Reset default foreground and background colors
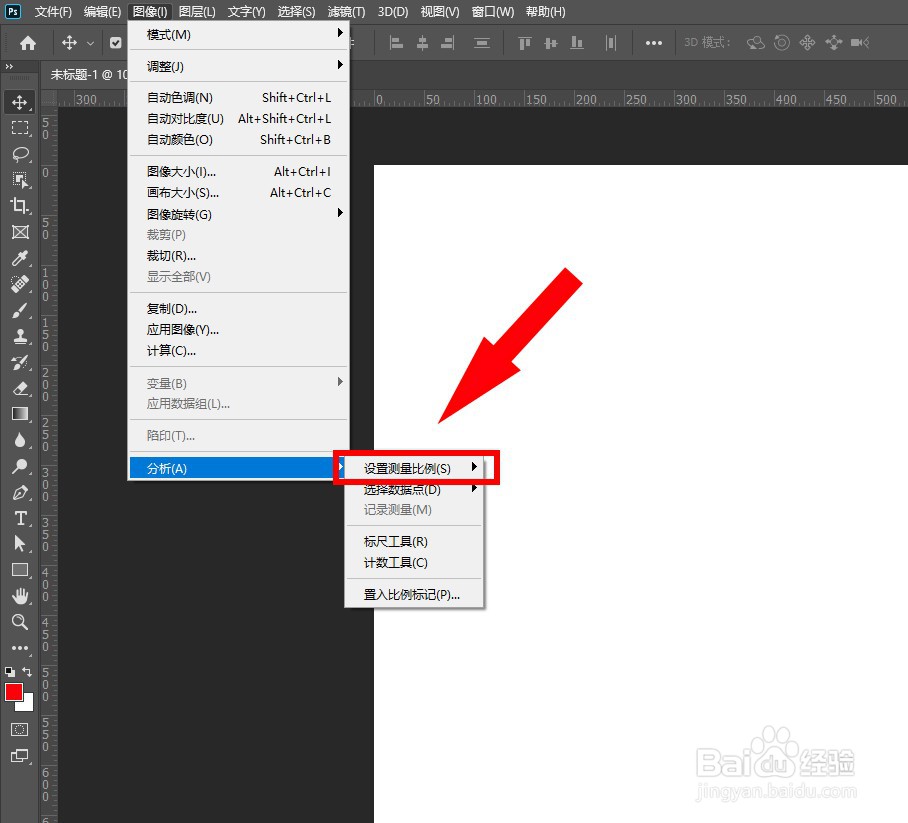This screenshot has height=823, width=908. 10,672
